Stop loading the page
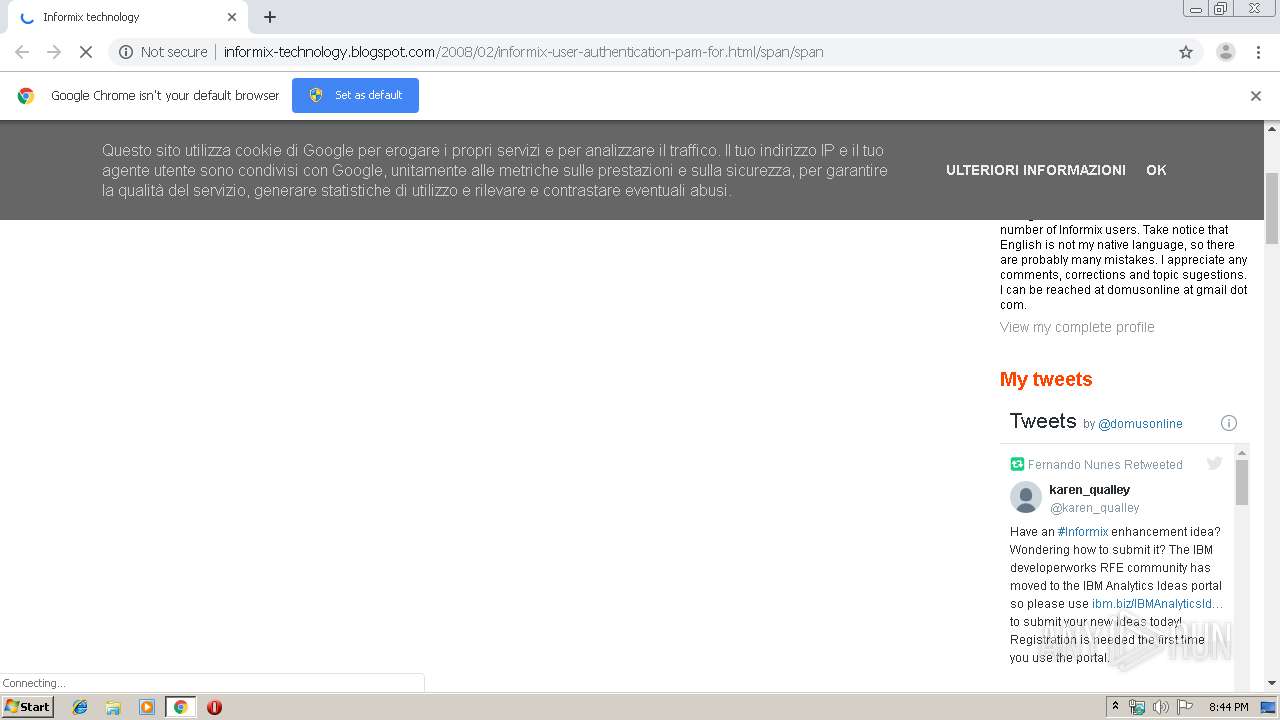1280x720 pixels. click(x=86, y=52)
